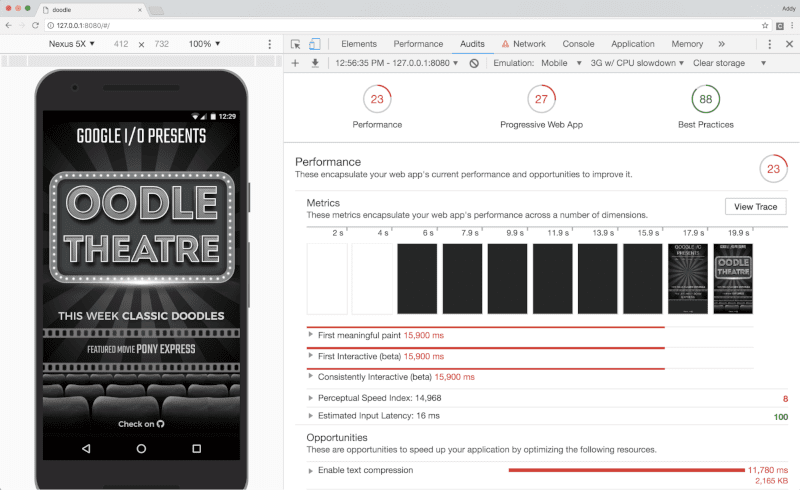Open device emulation three-dot options menu
The image size is (800, 490).
269,44
